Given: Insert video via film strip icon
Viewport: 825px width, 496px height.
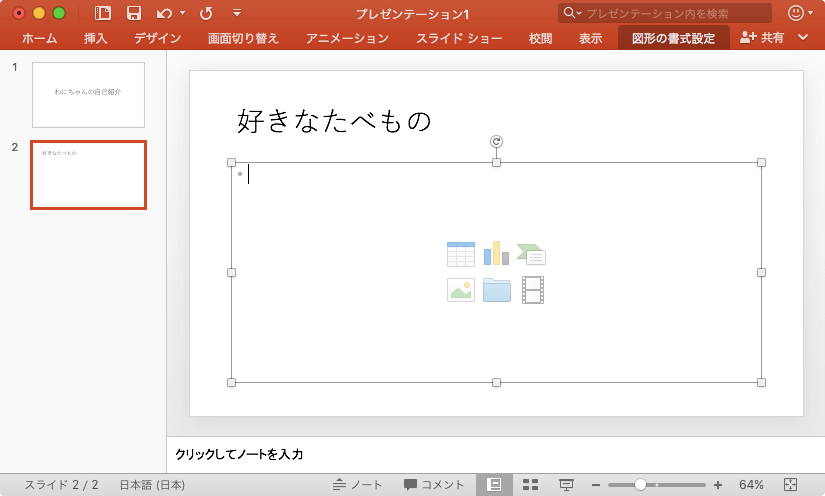Looking at the screenshot, I should [532, 290].
